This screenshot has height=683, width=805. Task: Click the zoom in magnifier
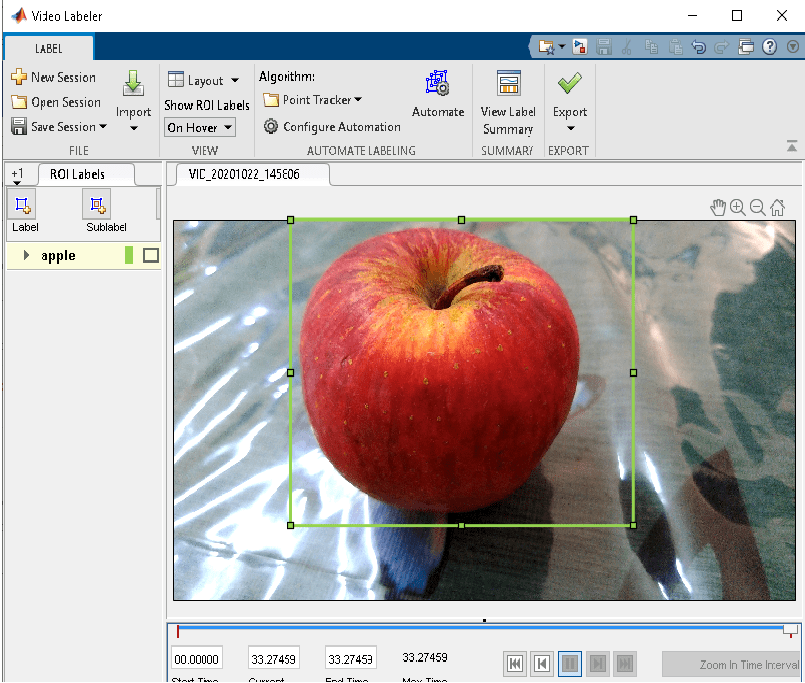737,207
